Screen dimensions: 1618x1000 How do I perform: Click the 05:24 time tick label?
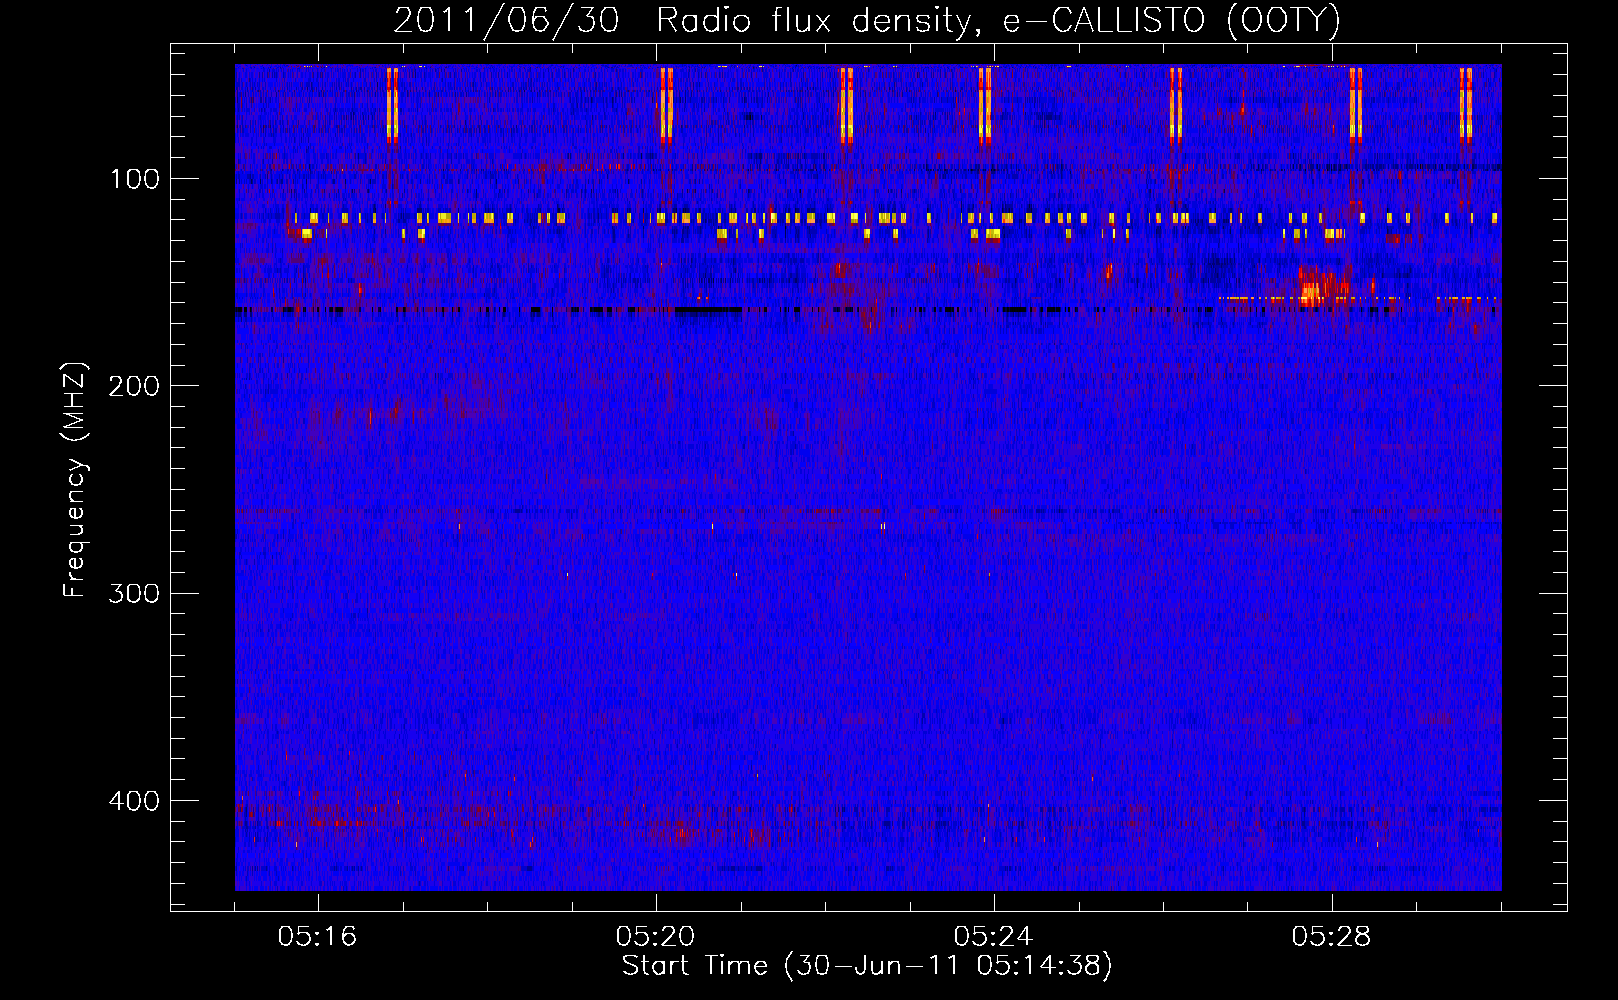(x=993, y=937)
